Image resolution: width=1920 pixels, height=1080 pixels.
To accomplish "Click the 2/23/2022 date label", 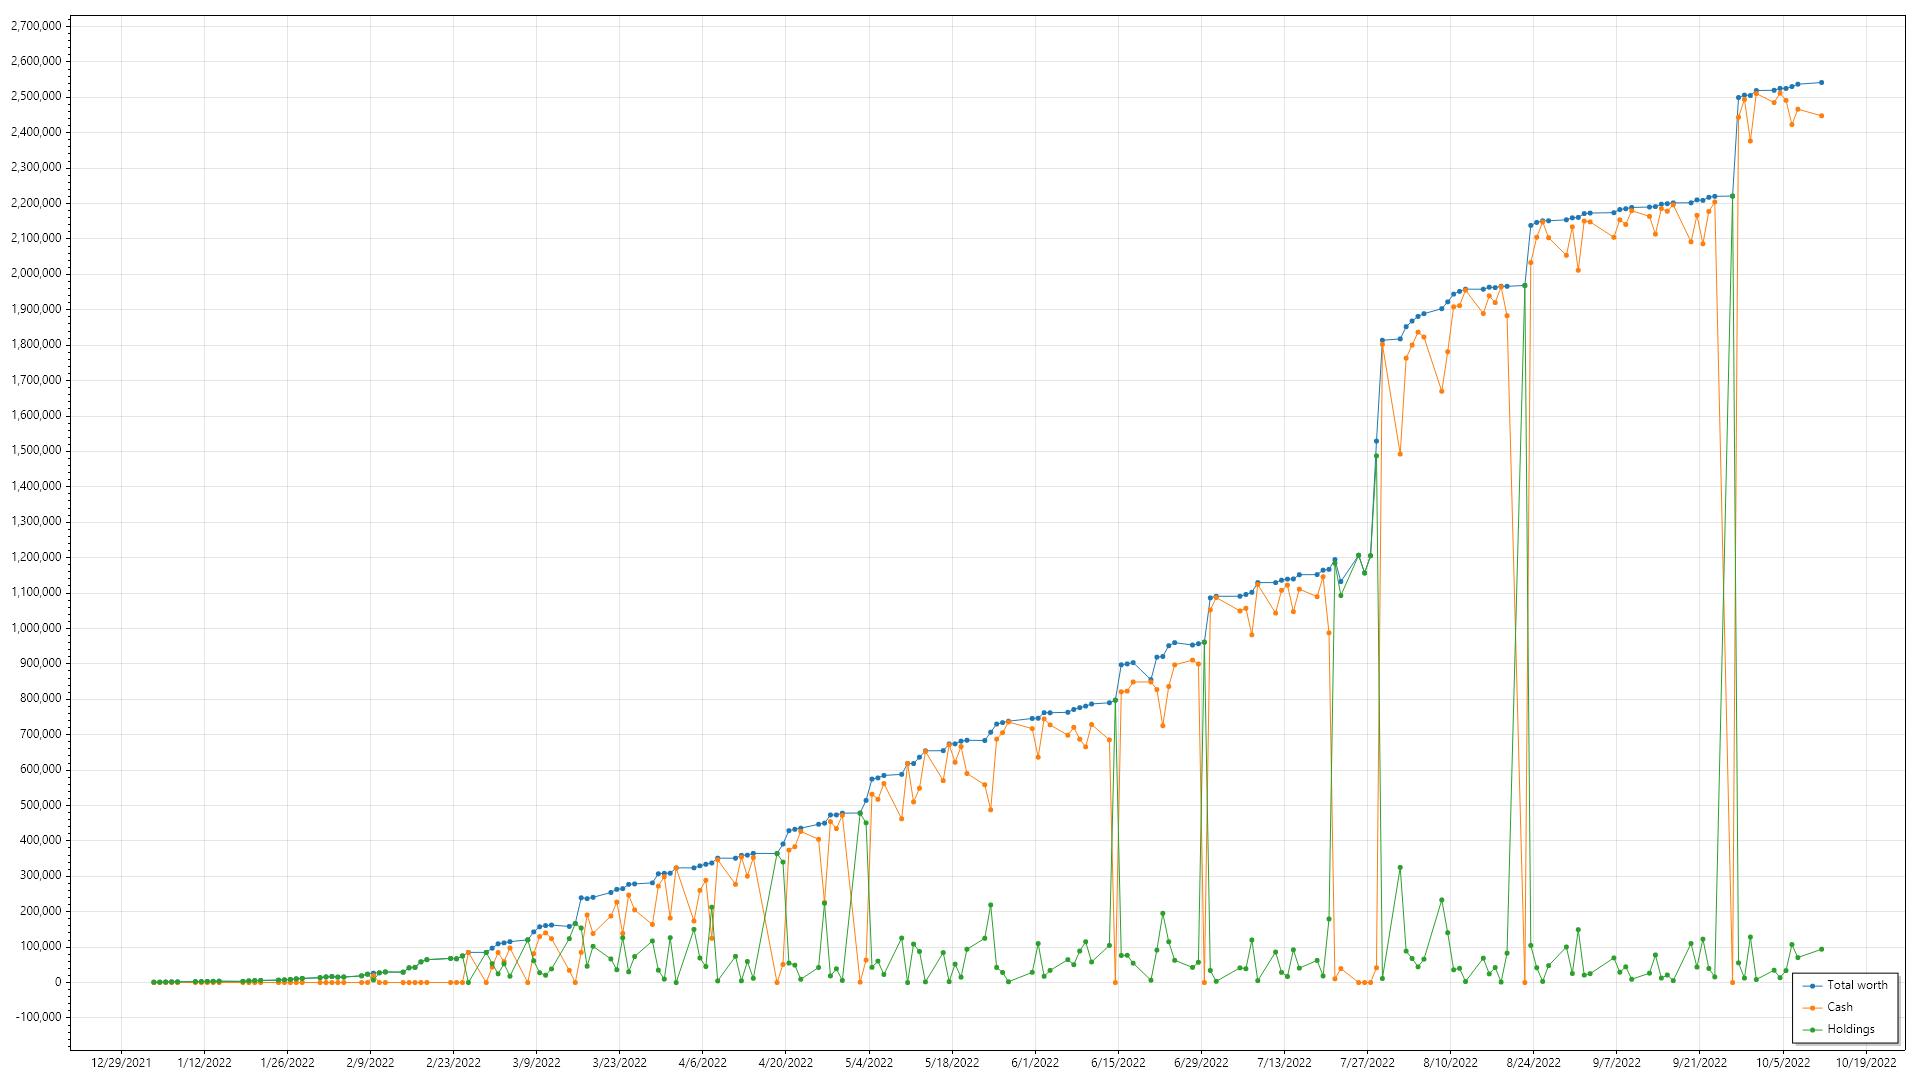I will (453, 1063).
